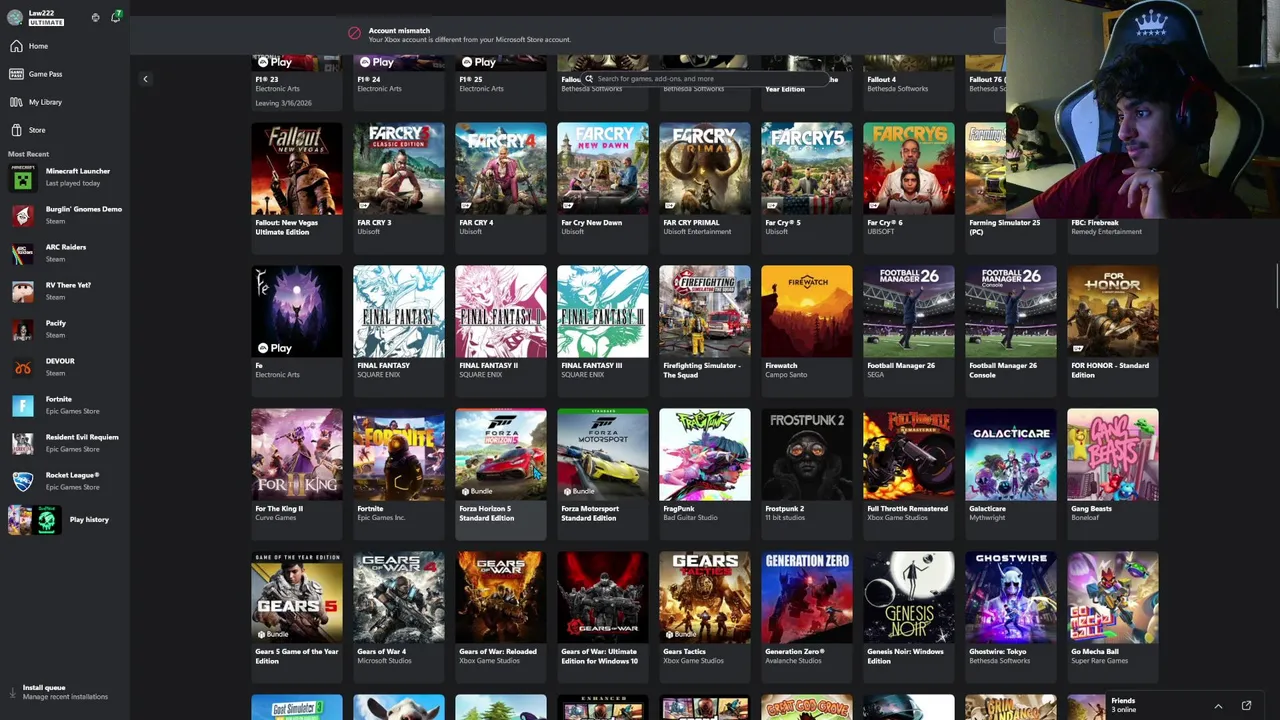Open RV There Yet? from Most Recent
The image size is (1280, 720).
pyautogui.click(x=65, y=291)
